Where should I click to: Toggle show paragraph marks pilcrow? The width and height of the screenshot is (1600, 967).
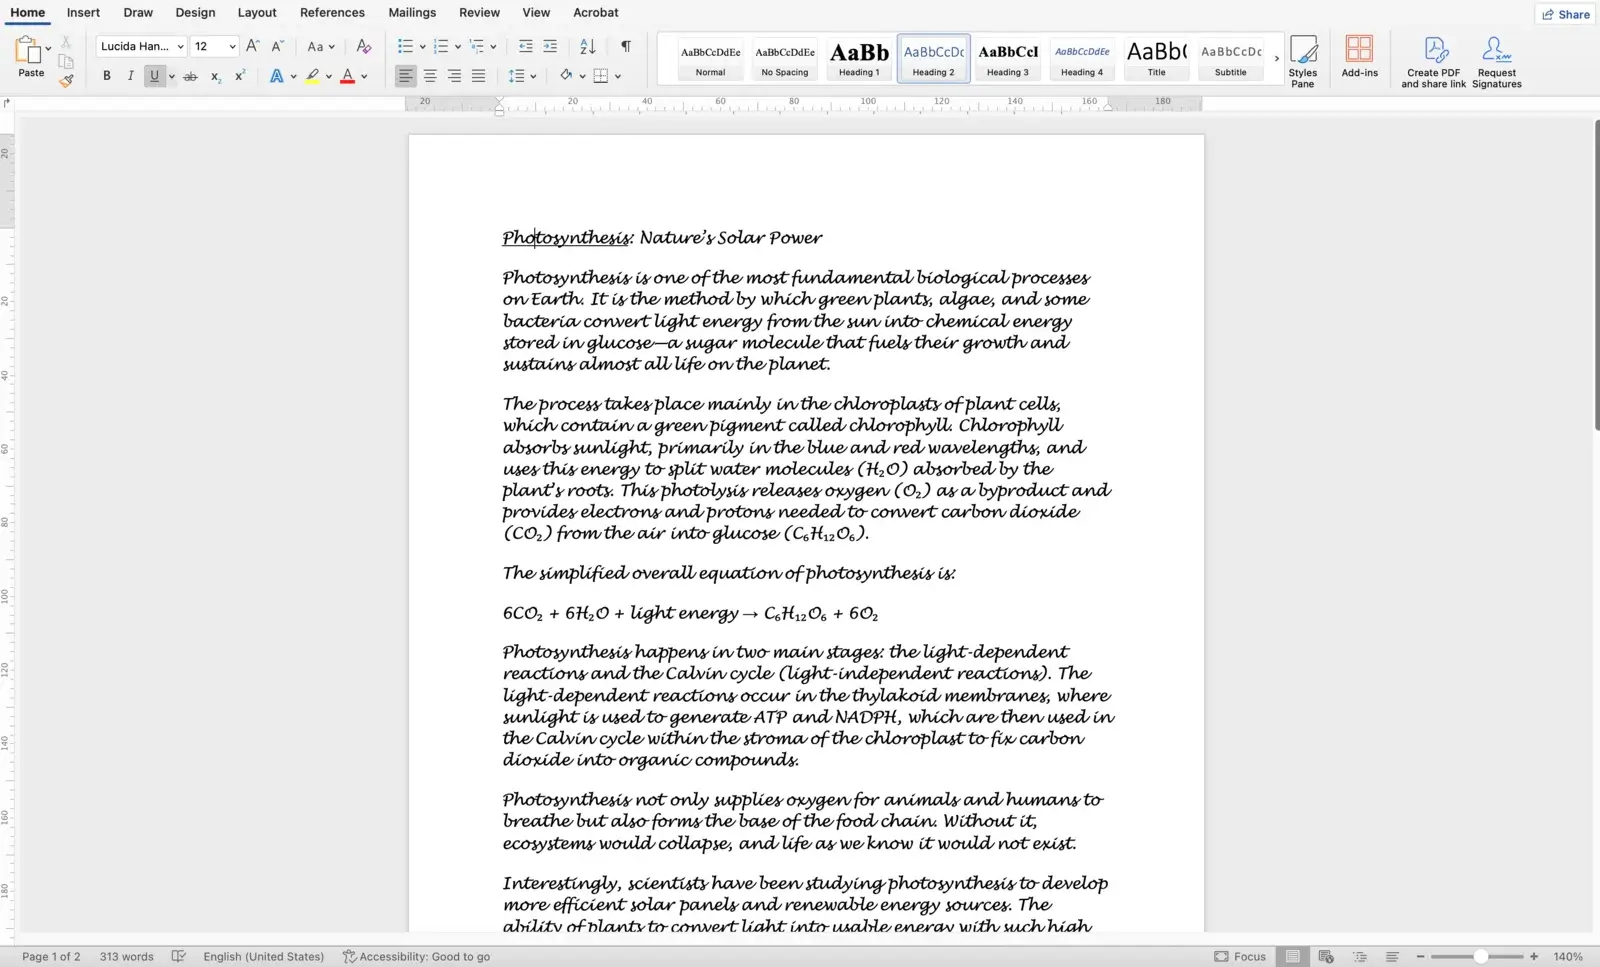click(626, 46)
